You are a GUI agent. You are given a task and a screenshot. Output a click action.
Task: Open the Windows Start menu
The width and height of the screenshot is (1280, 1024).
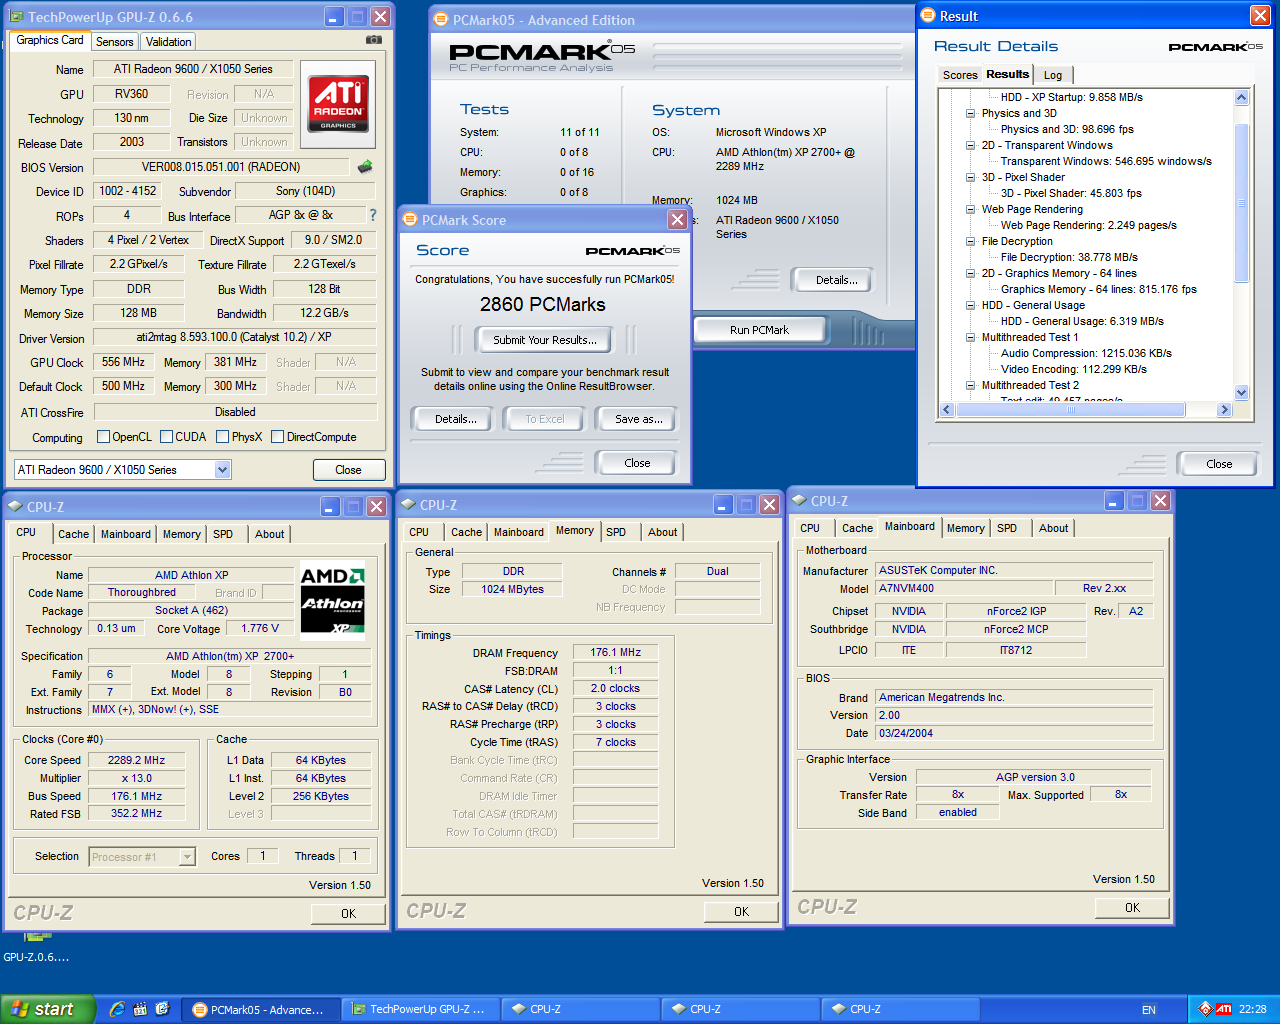(47, 1009)
